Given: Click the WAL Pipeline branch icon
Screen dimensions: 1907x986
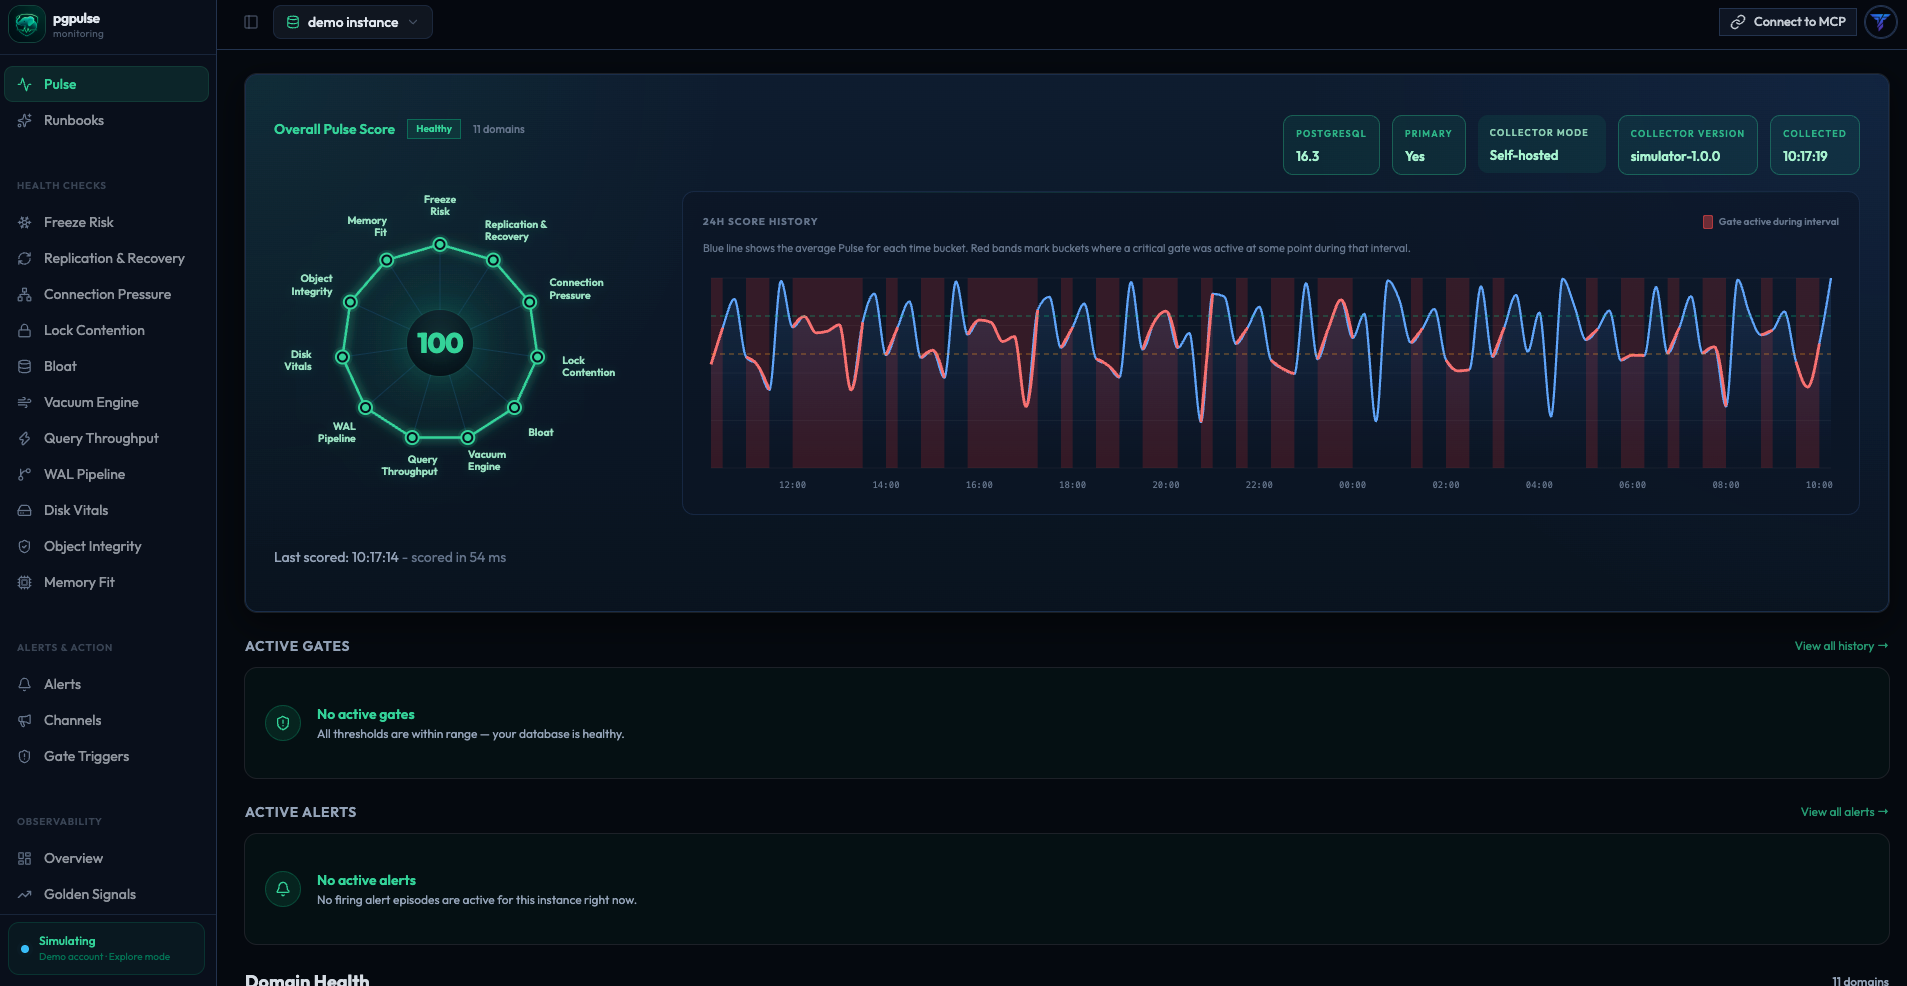Looking at the screenshot, I should (x=25, y=474).
